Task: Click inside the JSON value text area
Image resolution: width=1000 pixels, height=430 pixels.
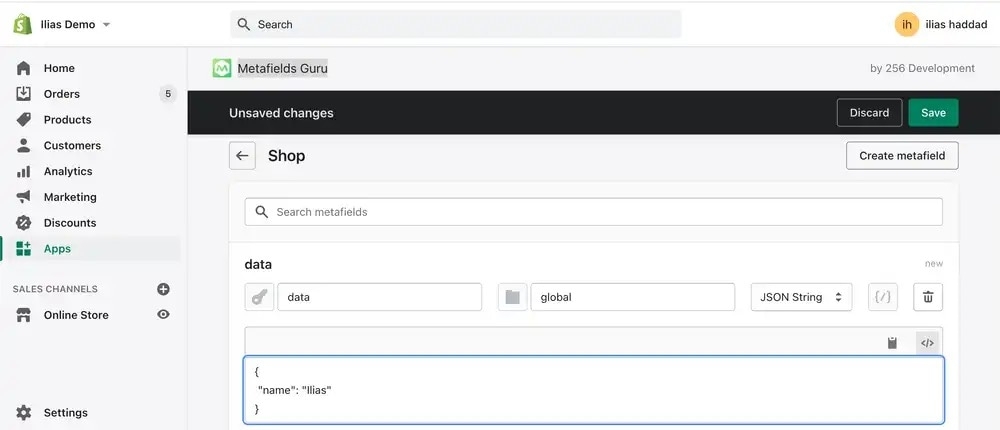Action: pos(593,390)
